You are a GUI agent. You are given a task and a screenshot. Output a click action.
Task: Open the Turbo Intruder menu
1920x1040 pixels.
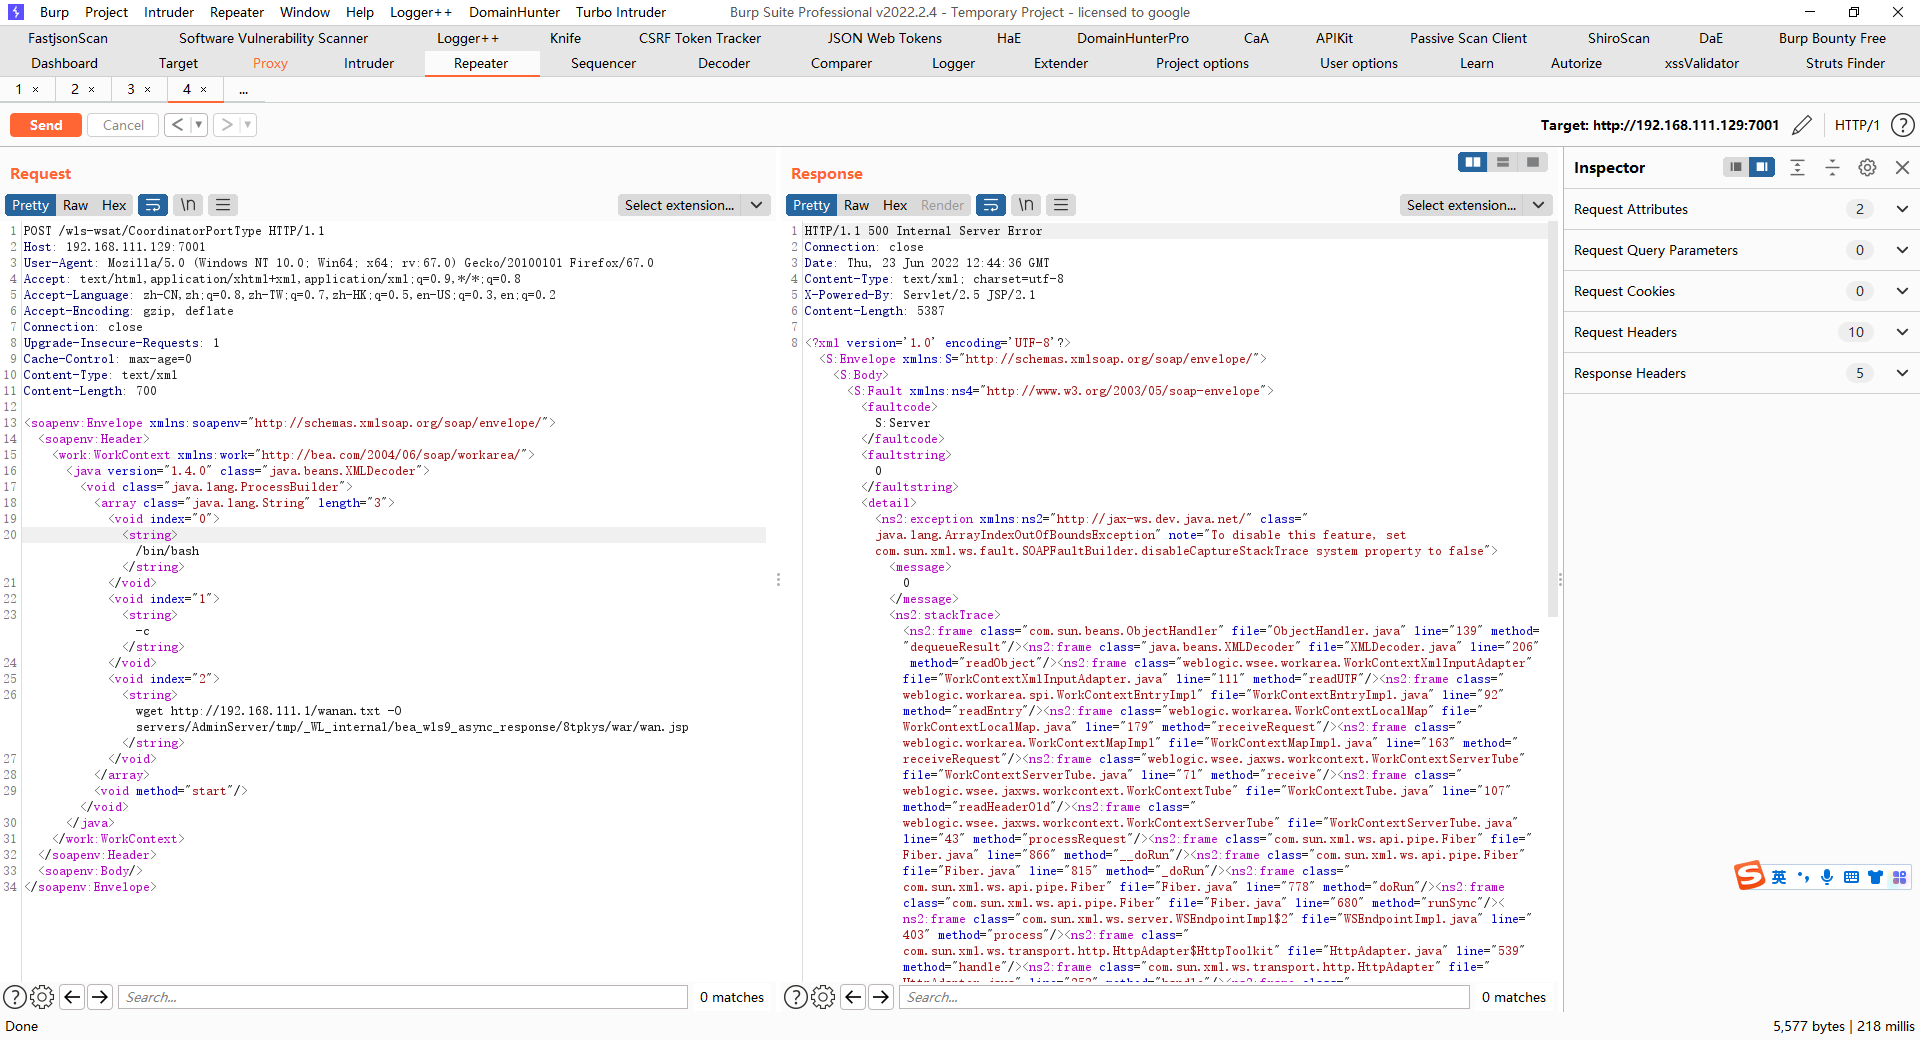[621, 12]
